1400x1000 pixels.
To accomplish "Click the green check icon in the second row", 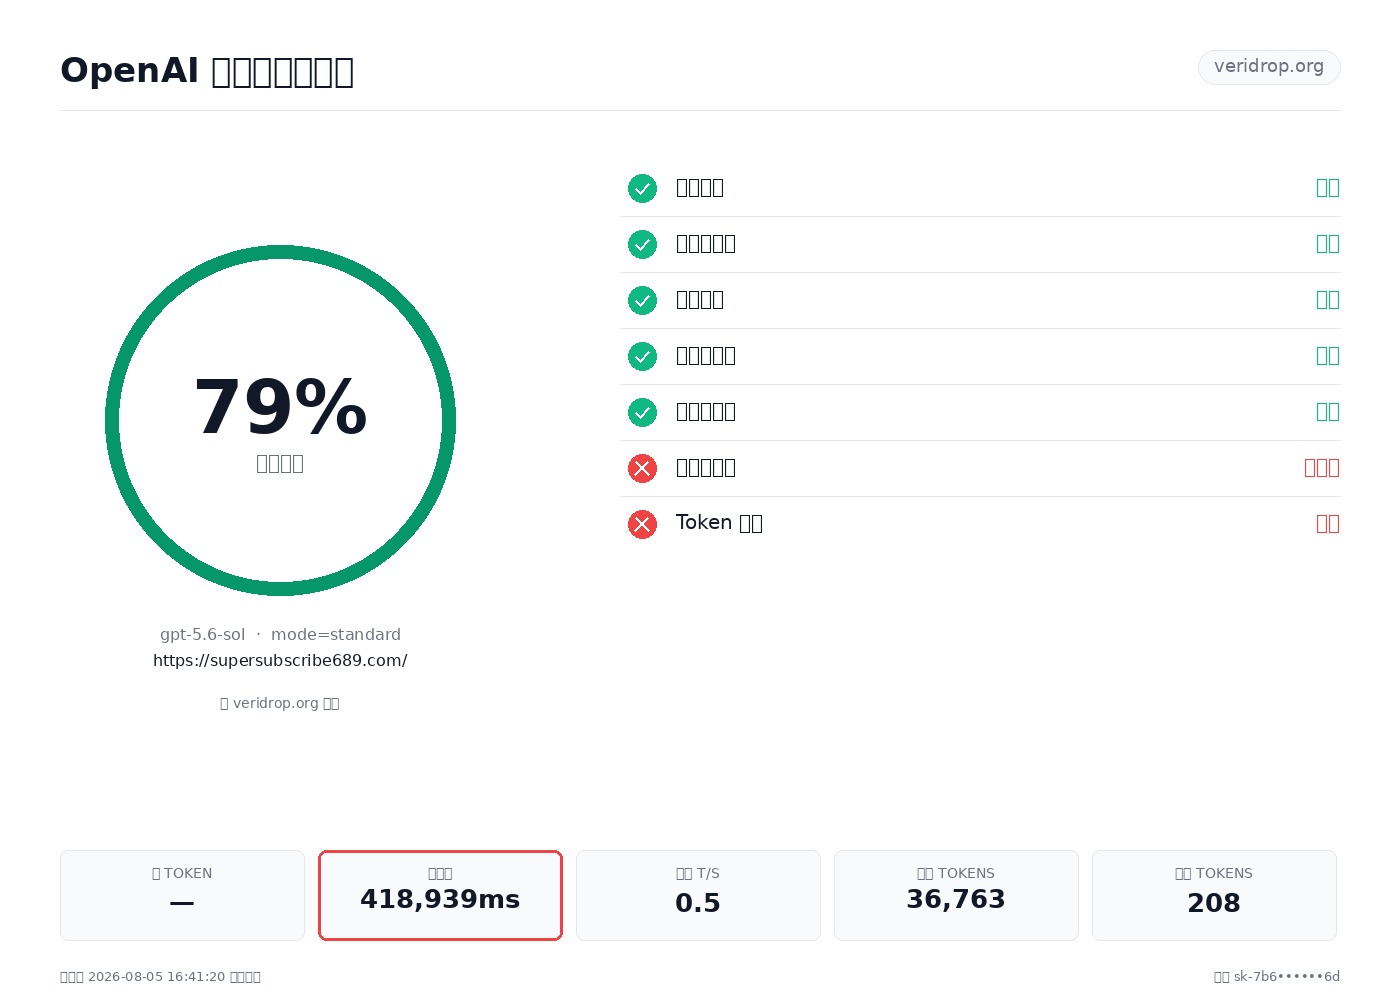I will [642, 244].
